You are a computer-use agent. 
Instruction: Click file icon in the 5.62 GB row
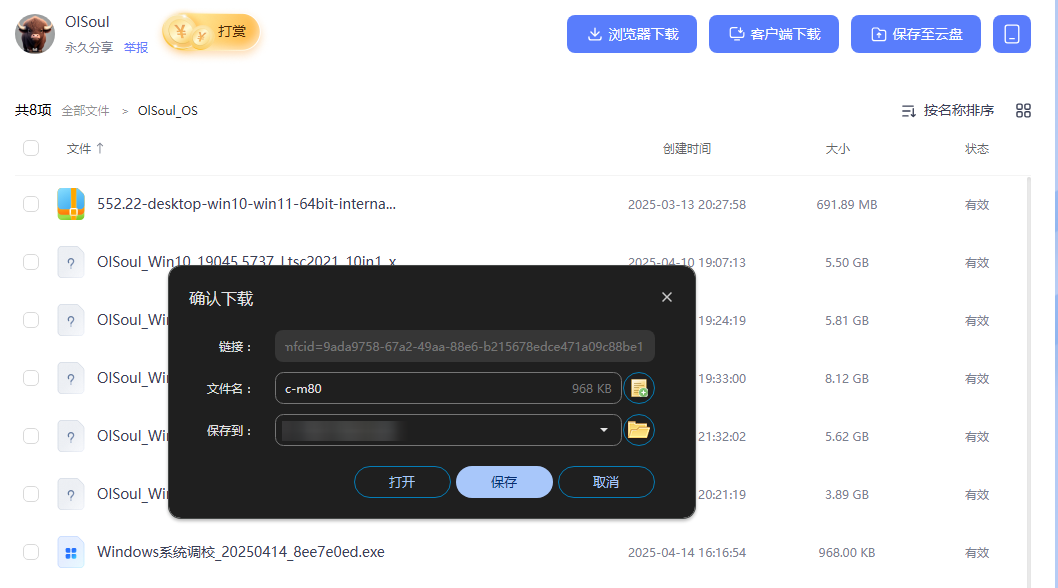(x=71, y=436)
